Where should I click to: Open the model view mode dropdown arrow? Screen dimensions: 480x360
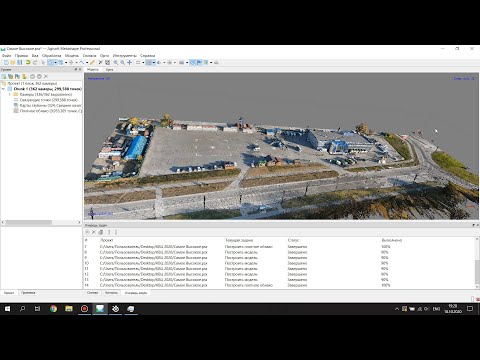[164, 62]
